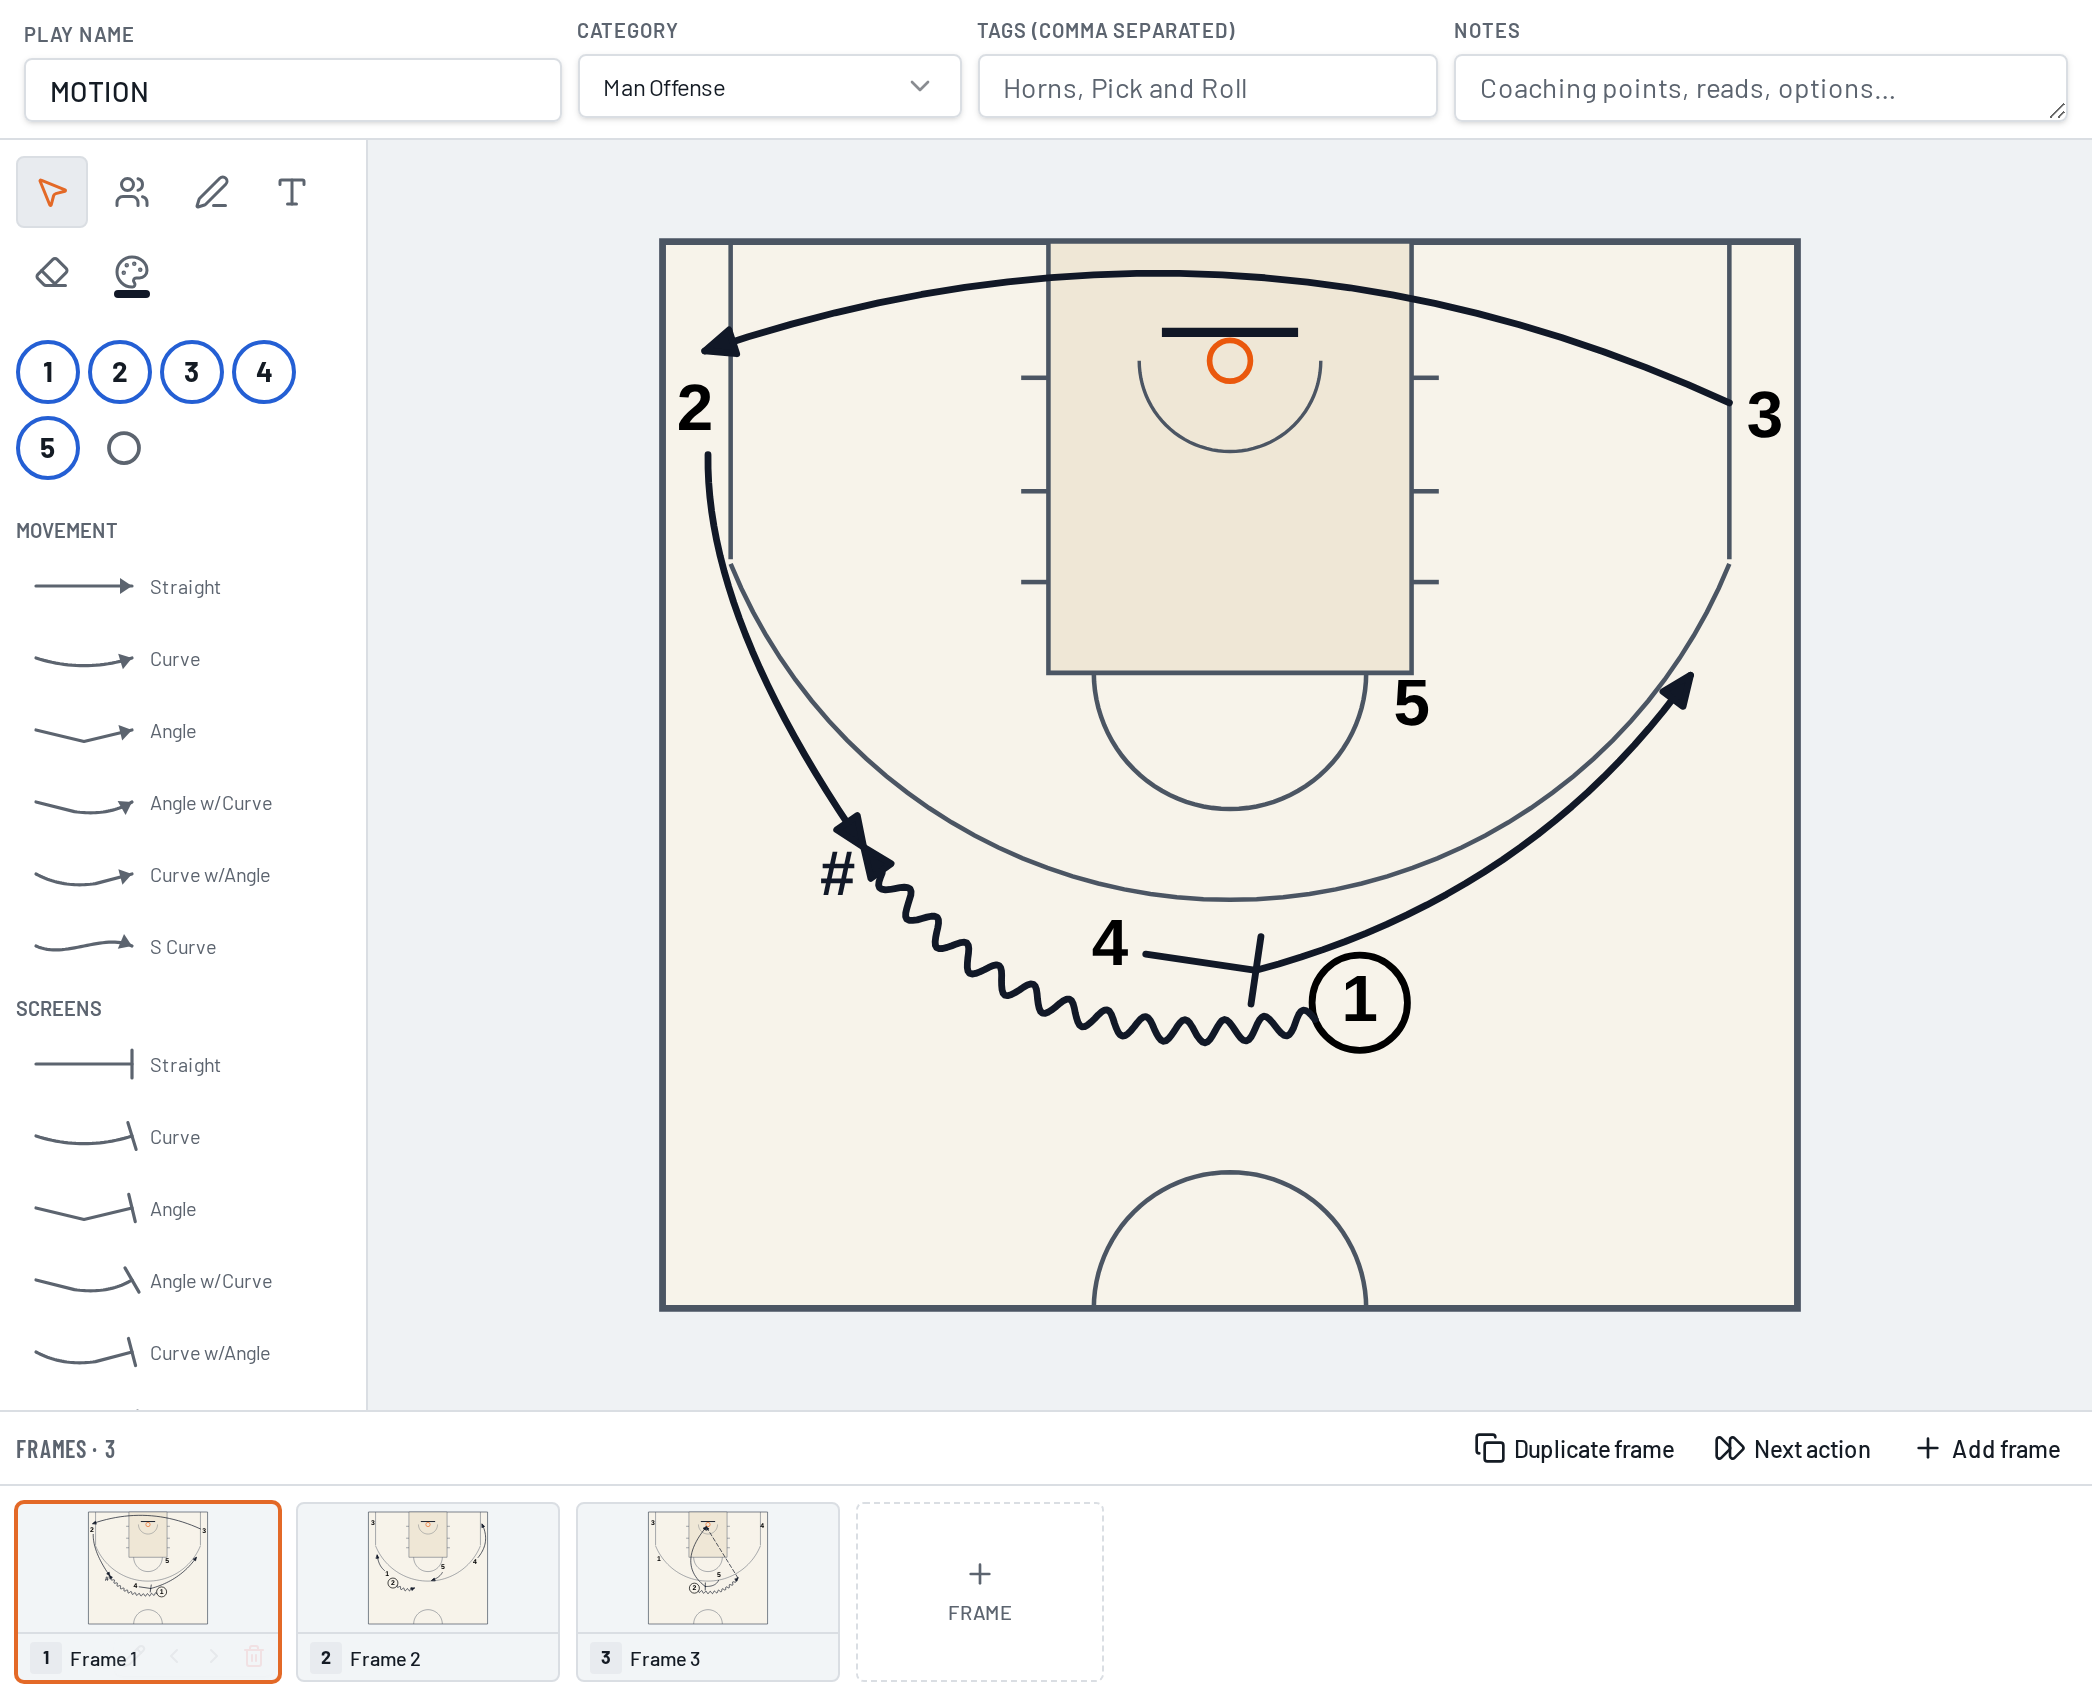The height and width of the screenshot is (1698, 2092).
Task: Pick the eraser tool
Action: click(x=52, y=272)
